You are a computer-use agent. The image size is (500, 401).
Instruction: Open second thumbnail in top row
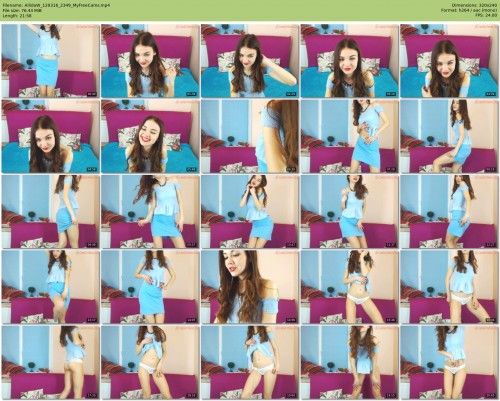pyautogui.click(x=150, y=61)
